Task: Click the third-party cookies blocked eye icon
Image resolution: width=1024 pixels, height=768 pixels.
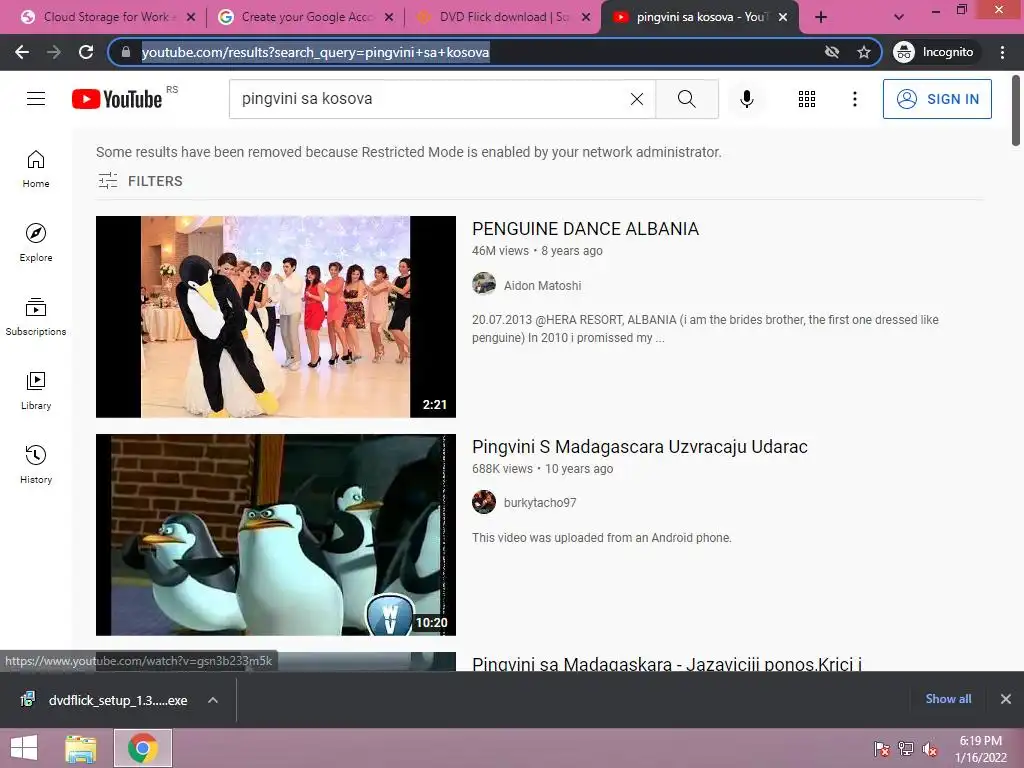Action: [x=831, y=52]
